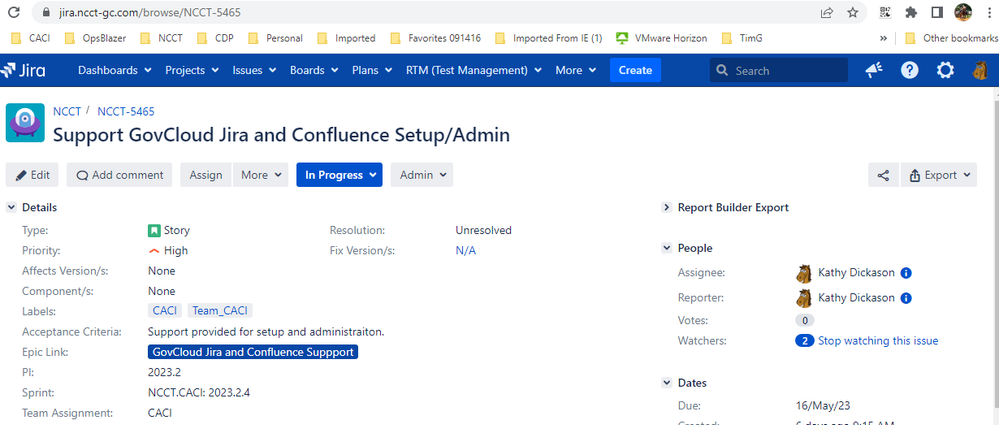The height and width of the screenshot is (425, 999).
Task: Open the Other bookmarks folder
Action: click(951, 38)
